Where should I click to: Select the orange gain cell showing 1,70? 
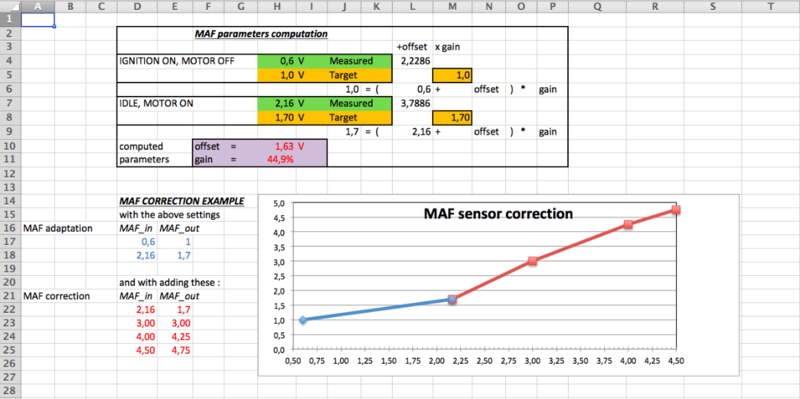pyautogui.click(x=452, y=117)
